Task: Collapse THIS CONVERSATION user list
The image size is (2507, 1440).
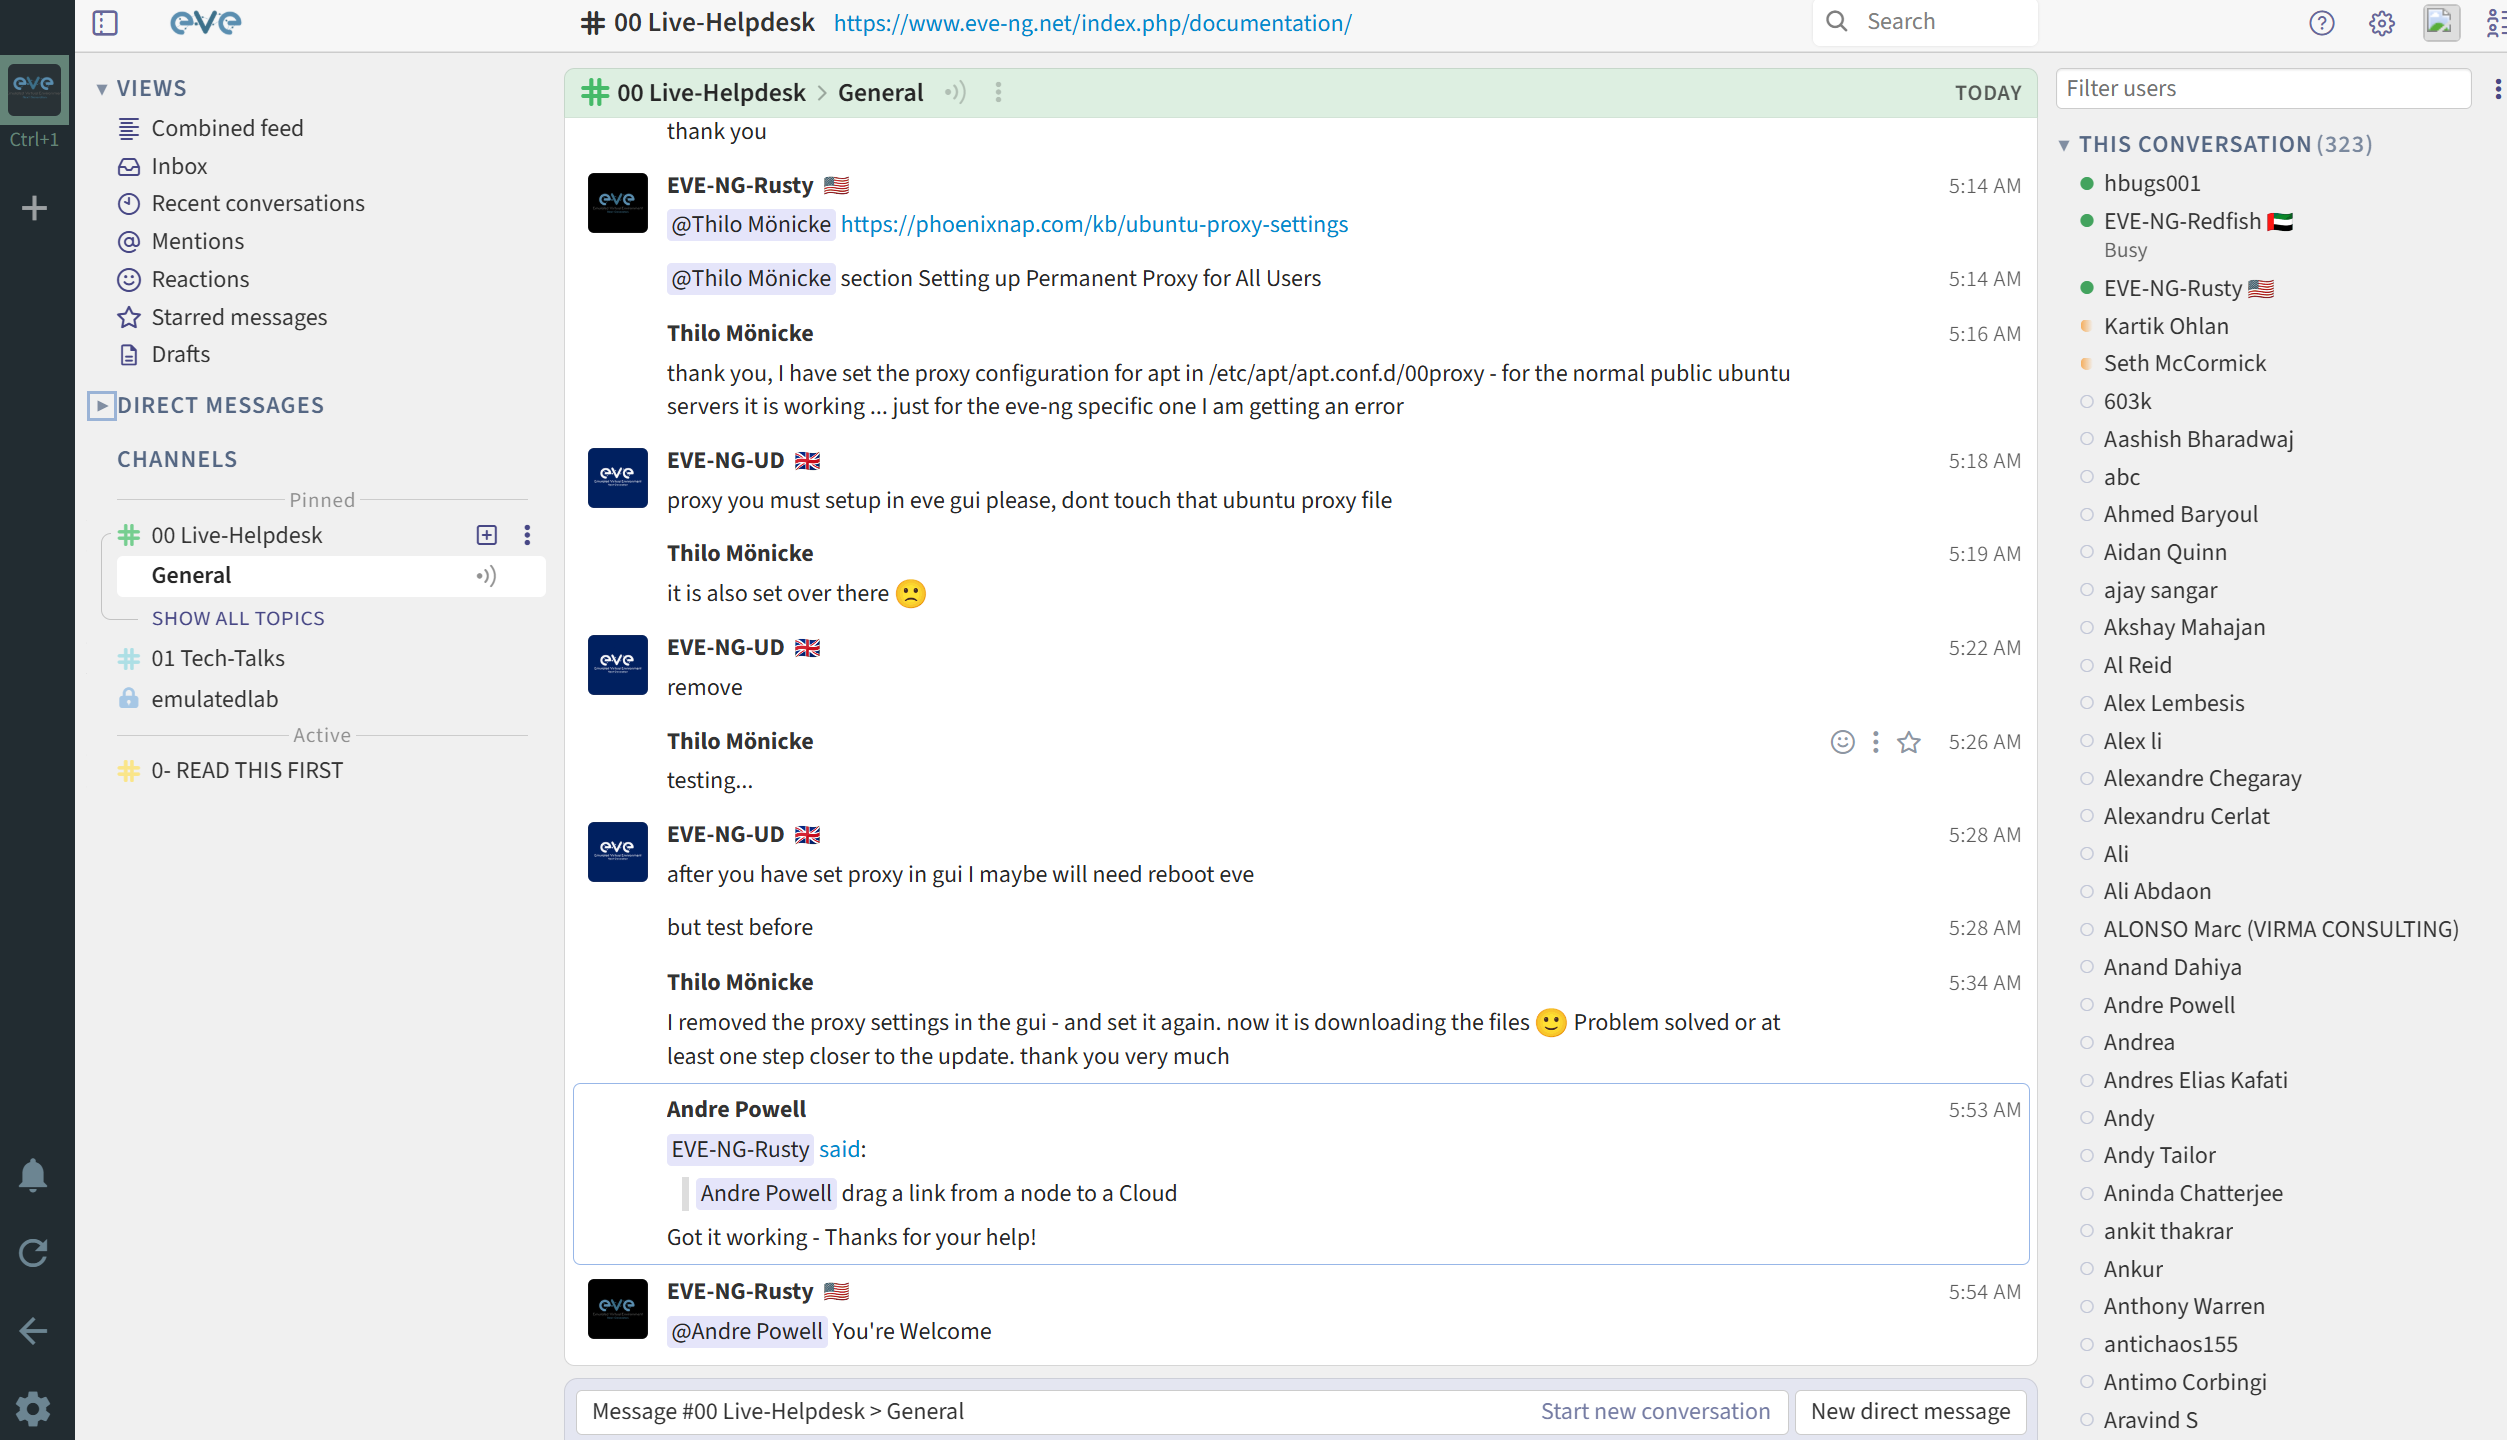Action: [2064, 145]
